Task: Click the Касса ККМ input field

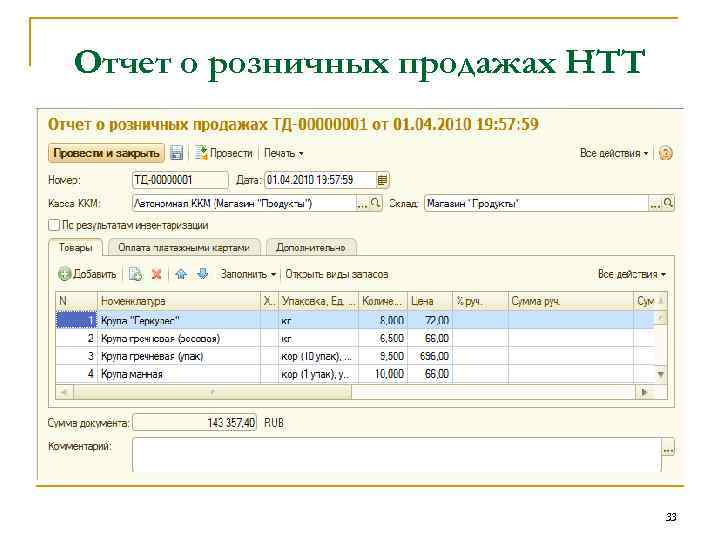Action: [244, 203]
